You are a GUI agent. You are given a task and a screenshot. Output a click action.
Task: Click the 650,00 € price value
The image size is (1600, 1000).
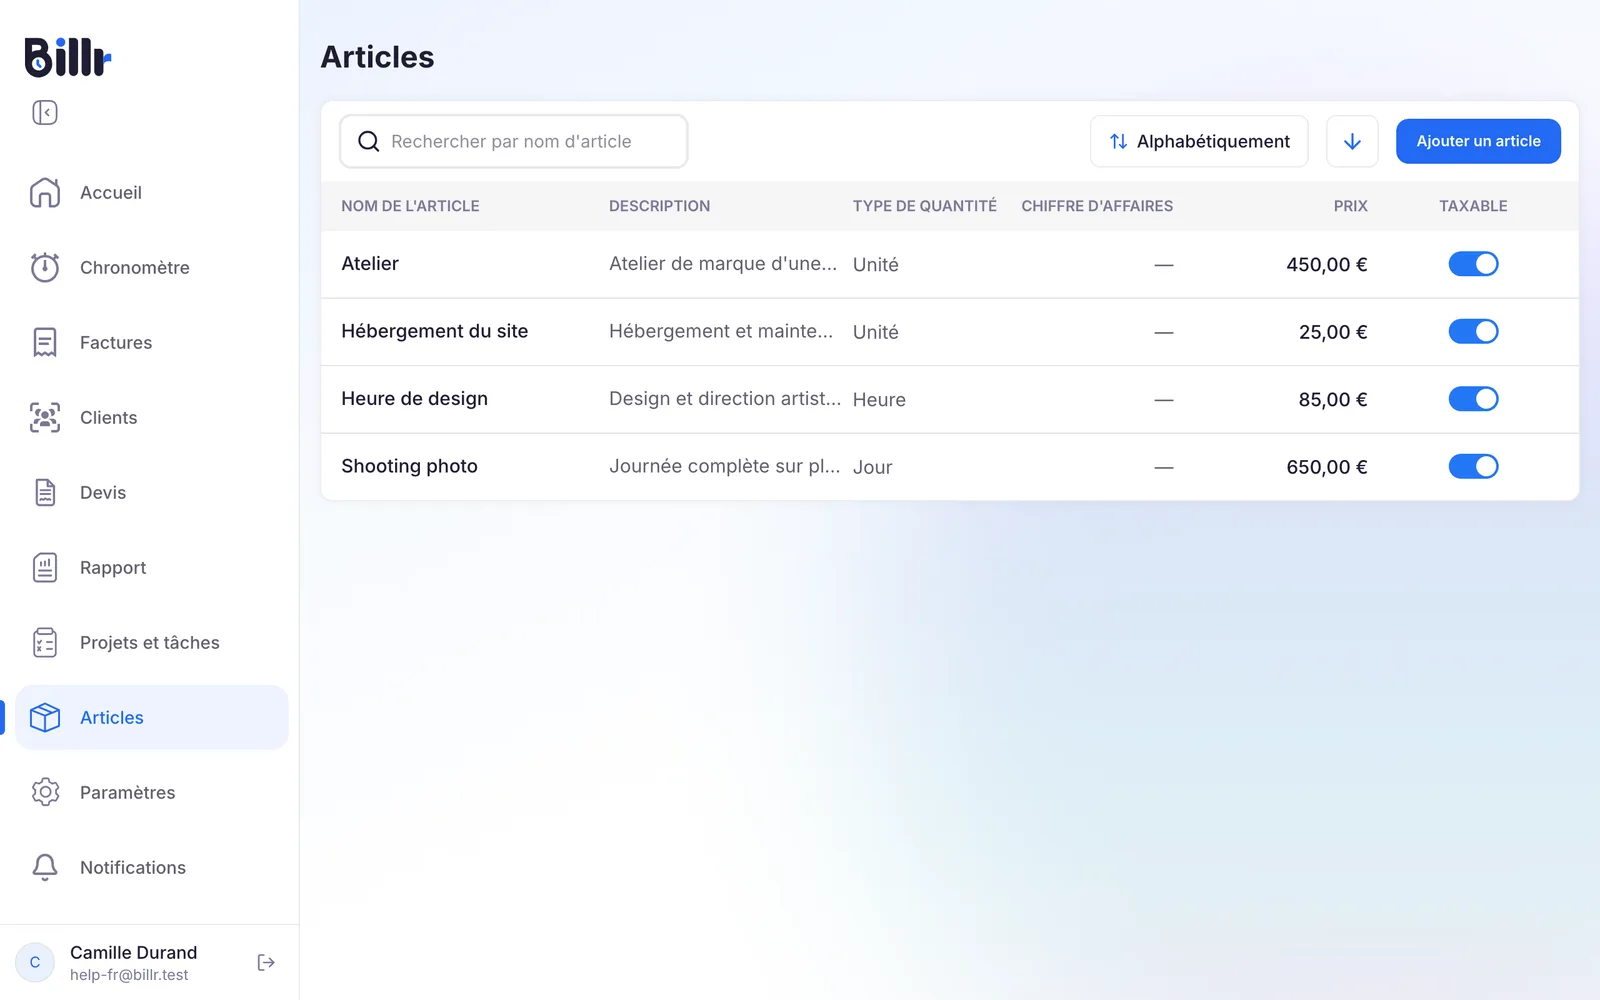(1327, 467)
